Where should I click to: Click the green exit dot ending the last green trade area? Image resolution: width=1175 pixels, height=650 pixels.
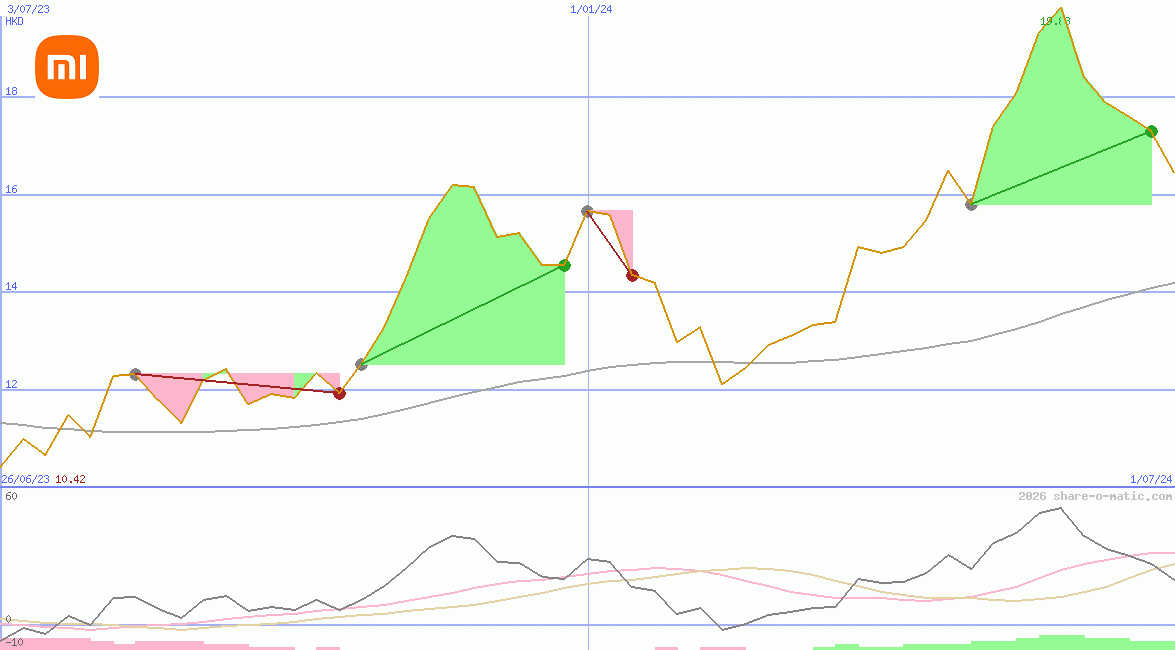click(x=1151, y=131)
